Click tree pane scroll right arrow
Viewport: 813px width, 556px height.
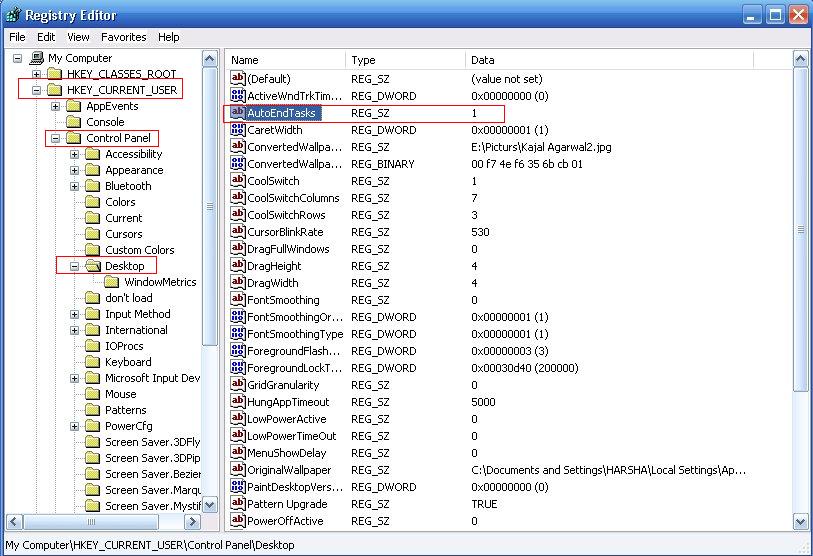coord(192,521)
